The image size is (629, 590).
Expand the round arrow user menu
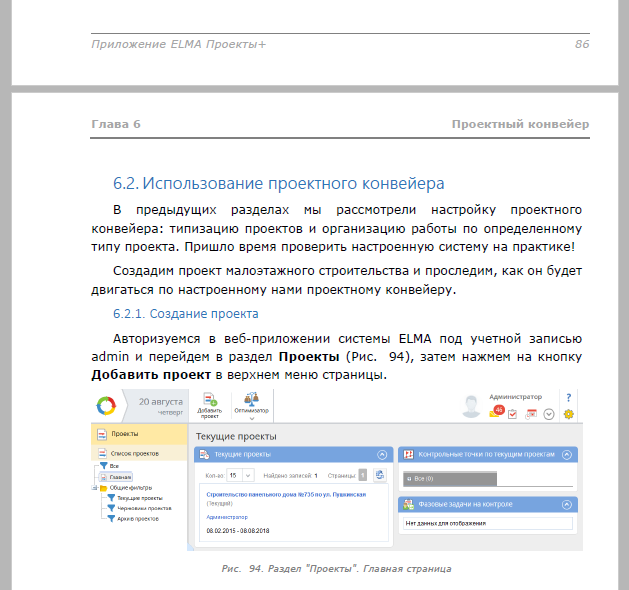coord(549,414)
